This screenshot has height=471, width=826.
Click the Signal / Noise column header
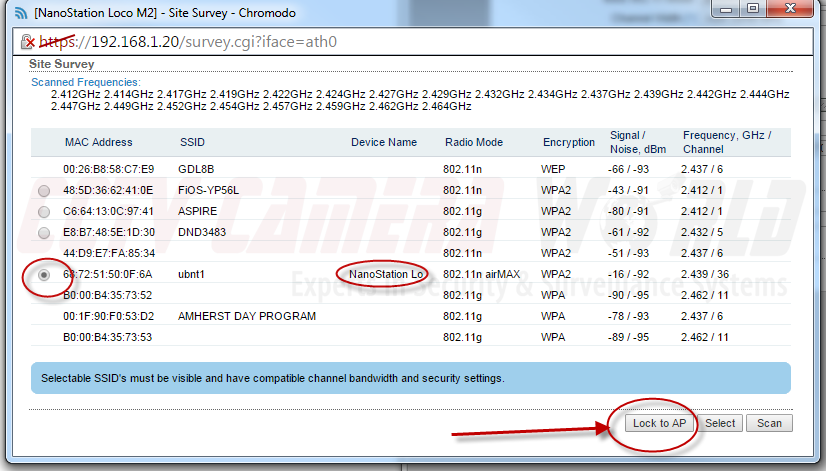(630, 142)
